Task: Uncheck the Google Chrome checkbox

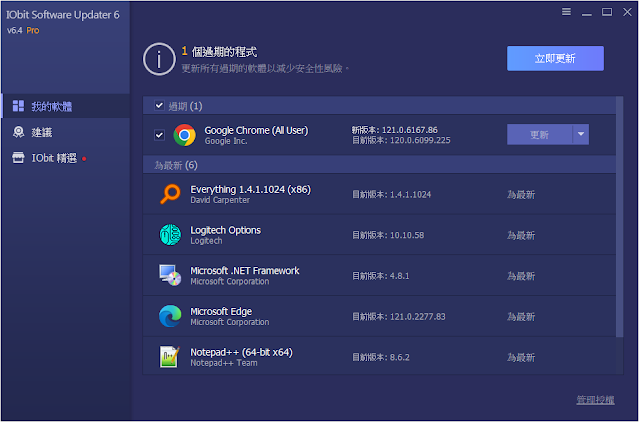Action: tap(159, 135)
